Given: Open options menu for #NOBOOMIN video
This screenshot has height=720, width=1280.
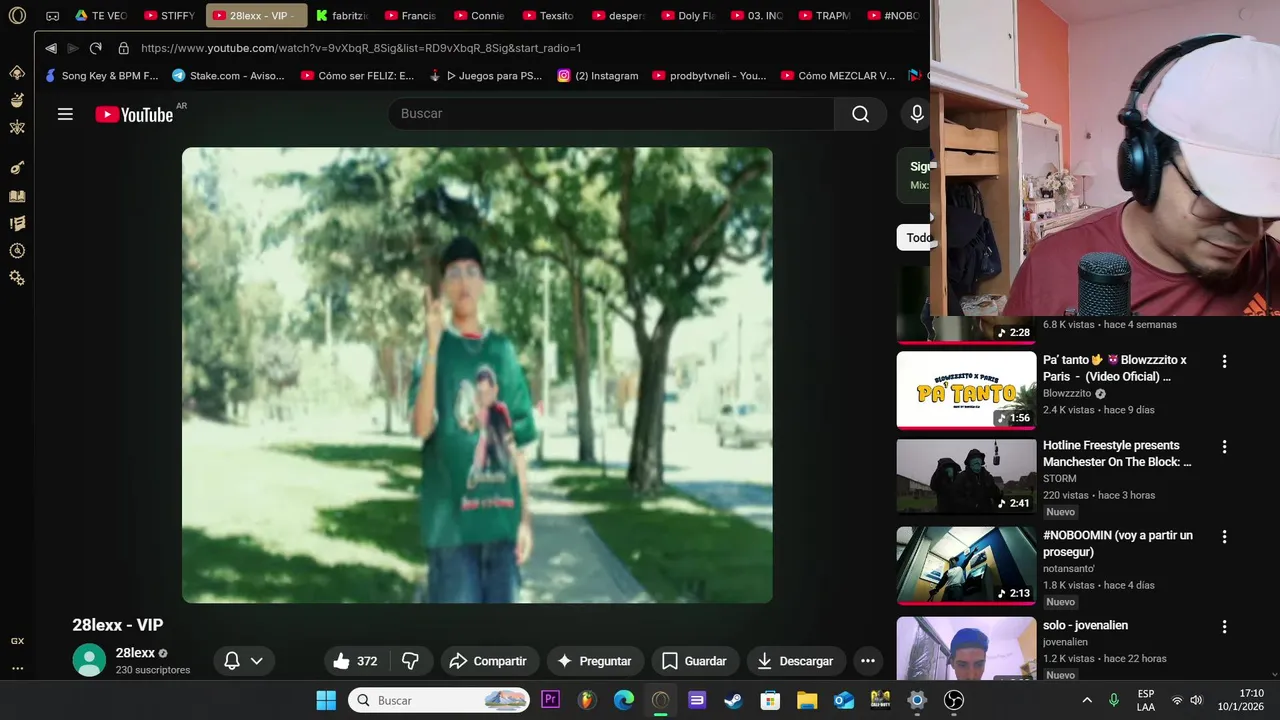Looking at the screenshot, I should (1224, 537).
